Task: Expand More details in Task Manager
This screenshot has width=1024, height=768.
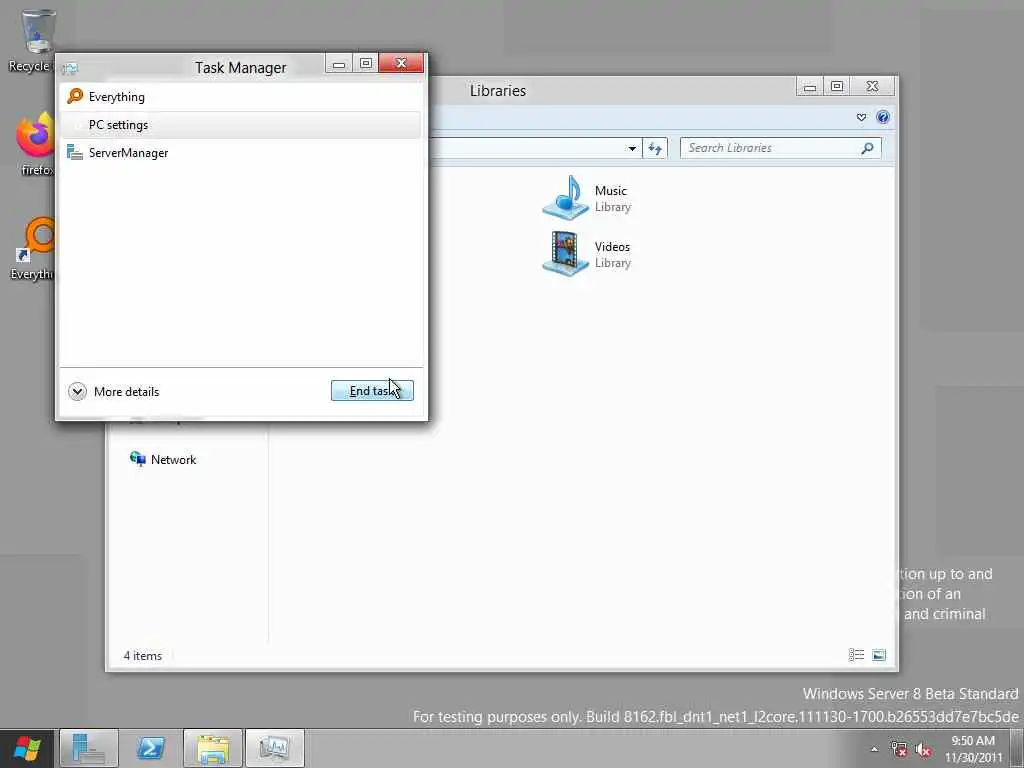Action: 114,392
